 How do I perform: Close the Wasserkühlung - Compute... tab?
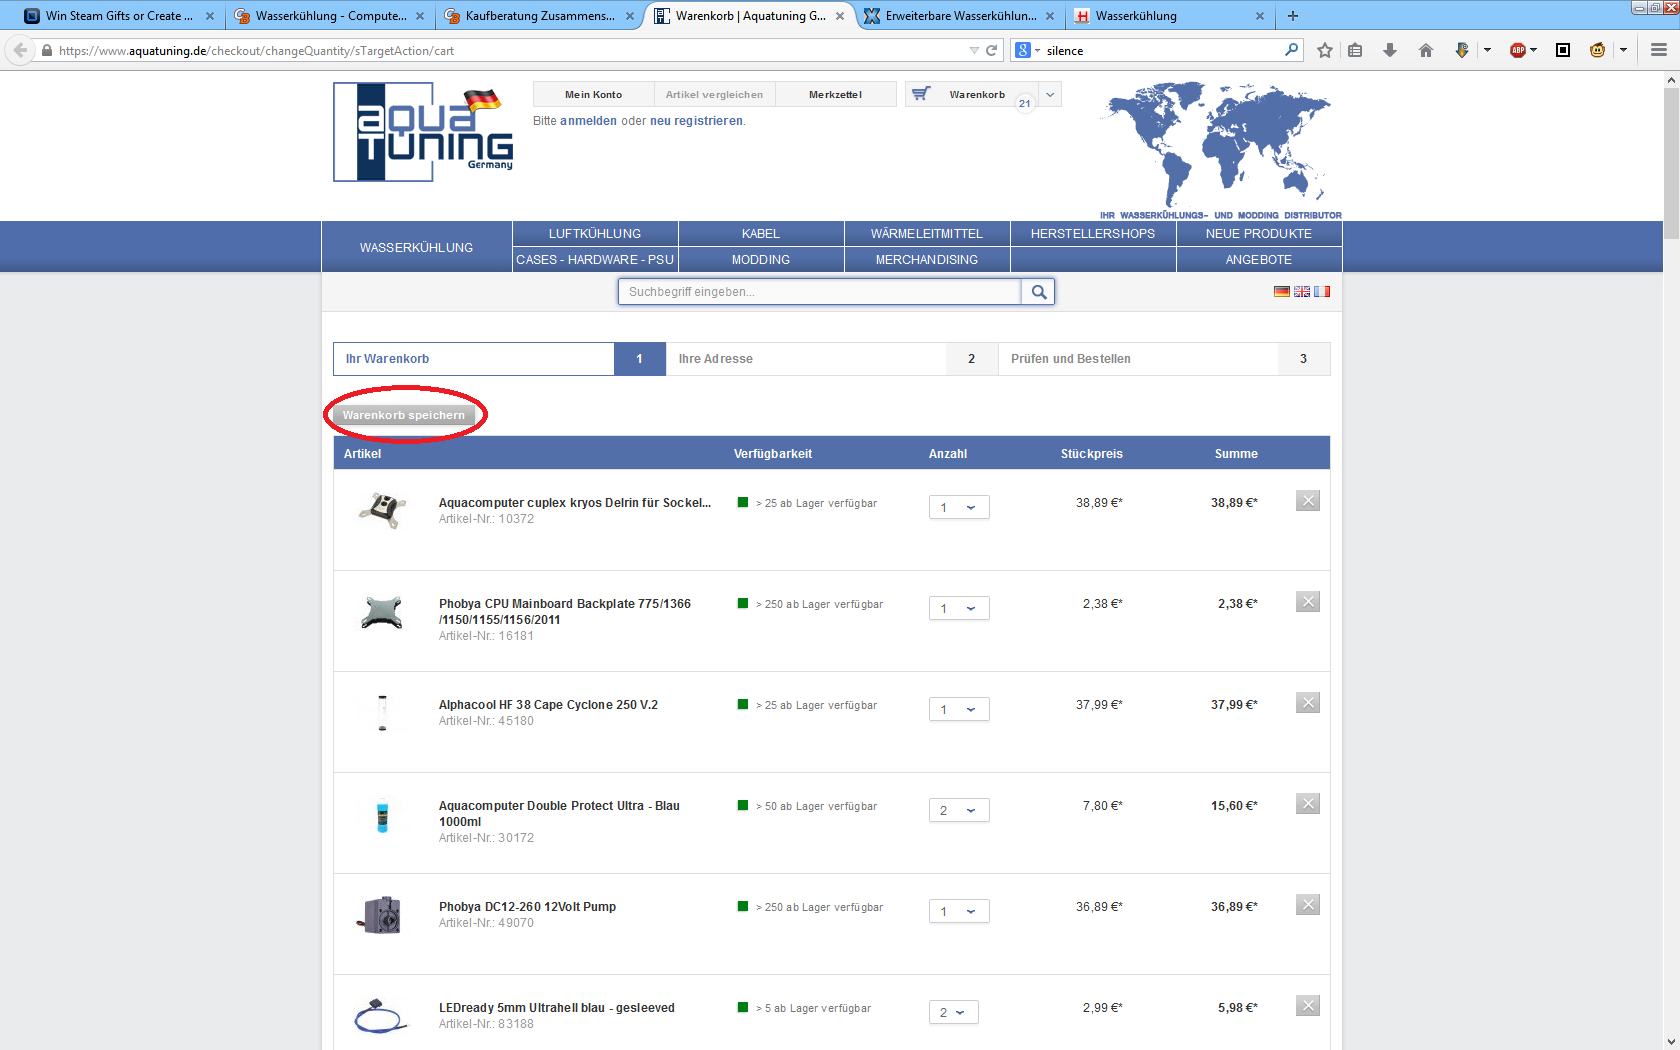(420, 16)
